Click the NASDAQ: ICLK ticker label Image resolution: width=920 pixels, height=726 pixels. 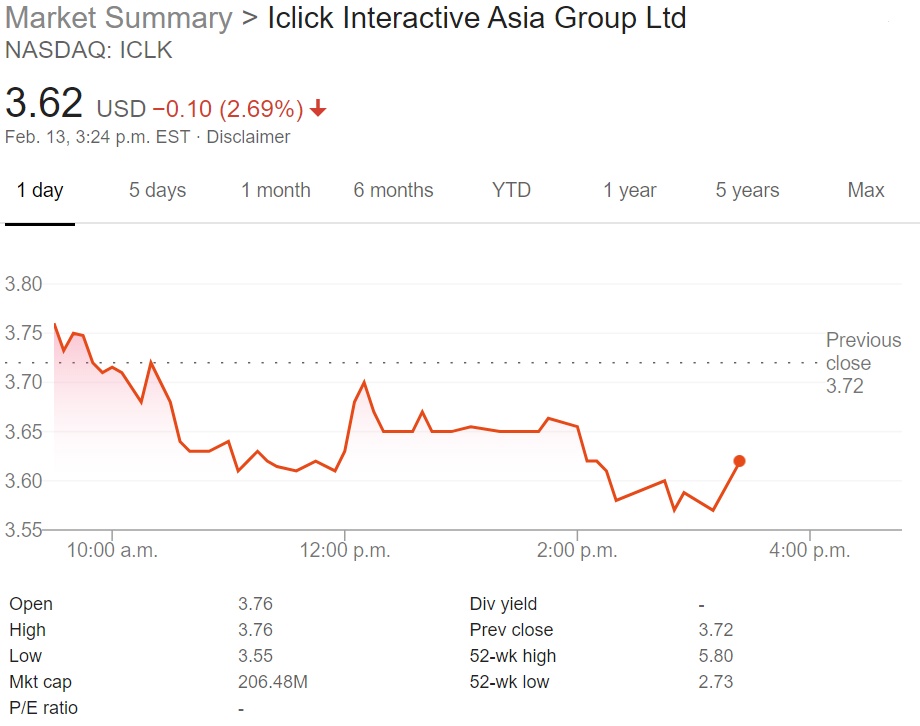89,50
